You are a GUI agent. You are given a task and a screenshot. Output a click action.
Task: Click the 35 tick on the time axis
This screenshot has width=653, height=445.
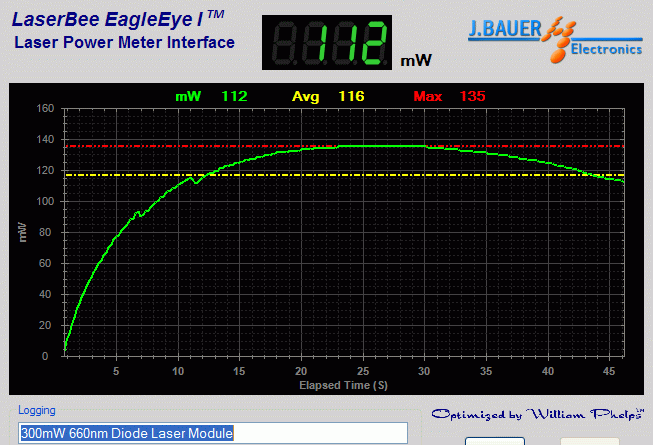coord(486,371)
